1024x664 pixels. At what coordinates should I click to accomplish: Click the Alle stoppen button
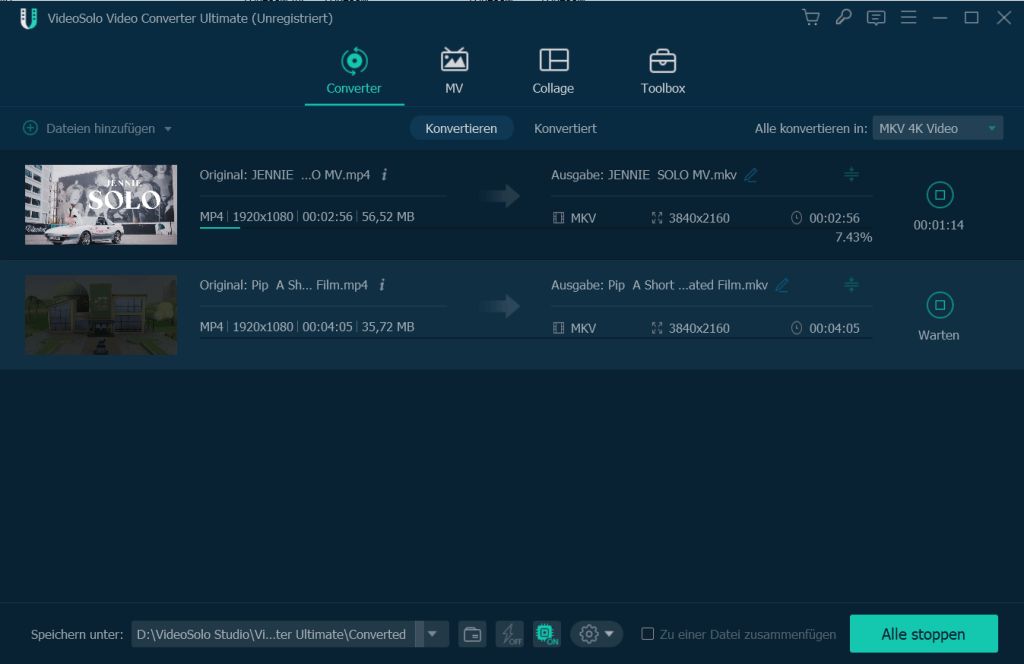[x=923, y=633]
